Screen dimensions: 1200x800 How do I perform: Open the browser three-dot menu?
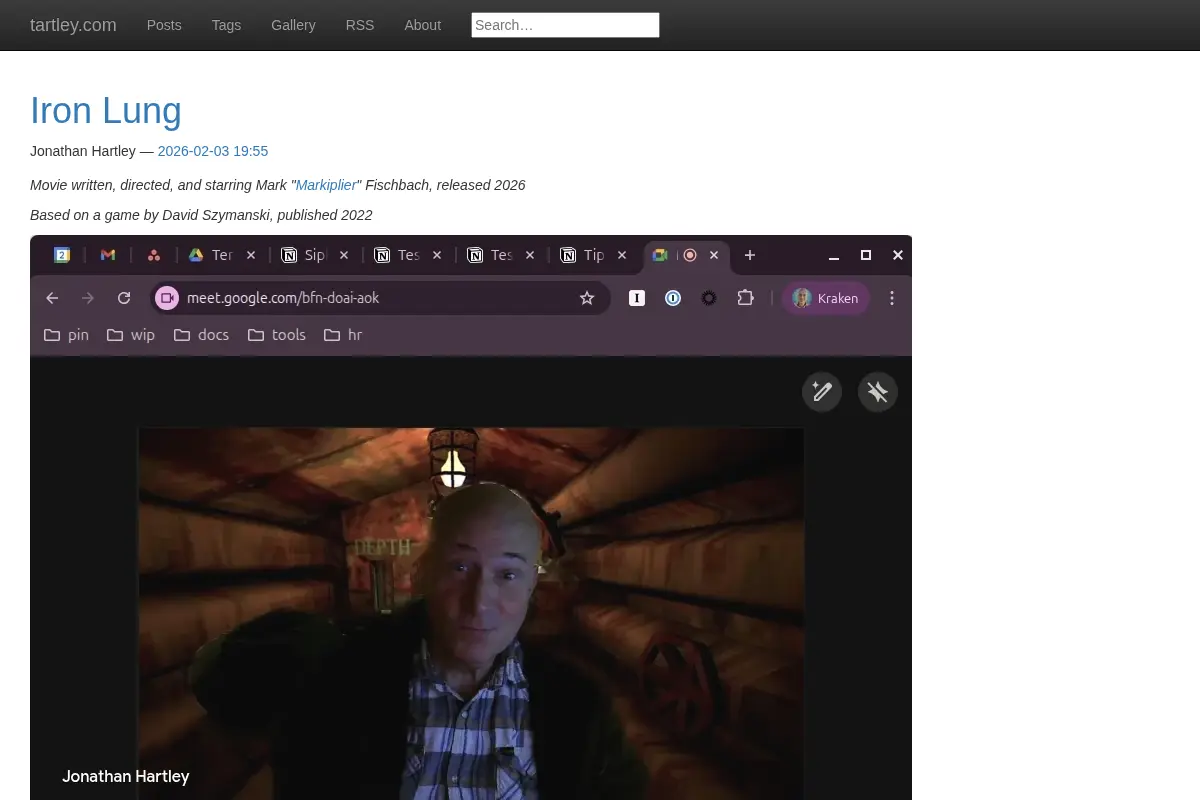click(892, 298)
